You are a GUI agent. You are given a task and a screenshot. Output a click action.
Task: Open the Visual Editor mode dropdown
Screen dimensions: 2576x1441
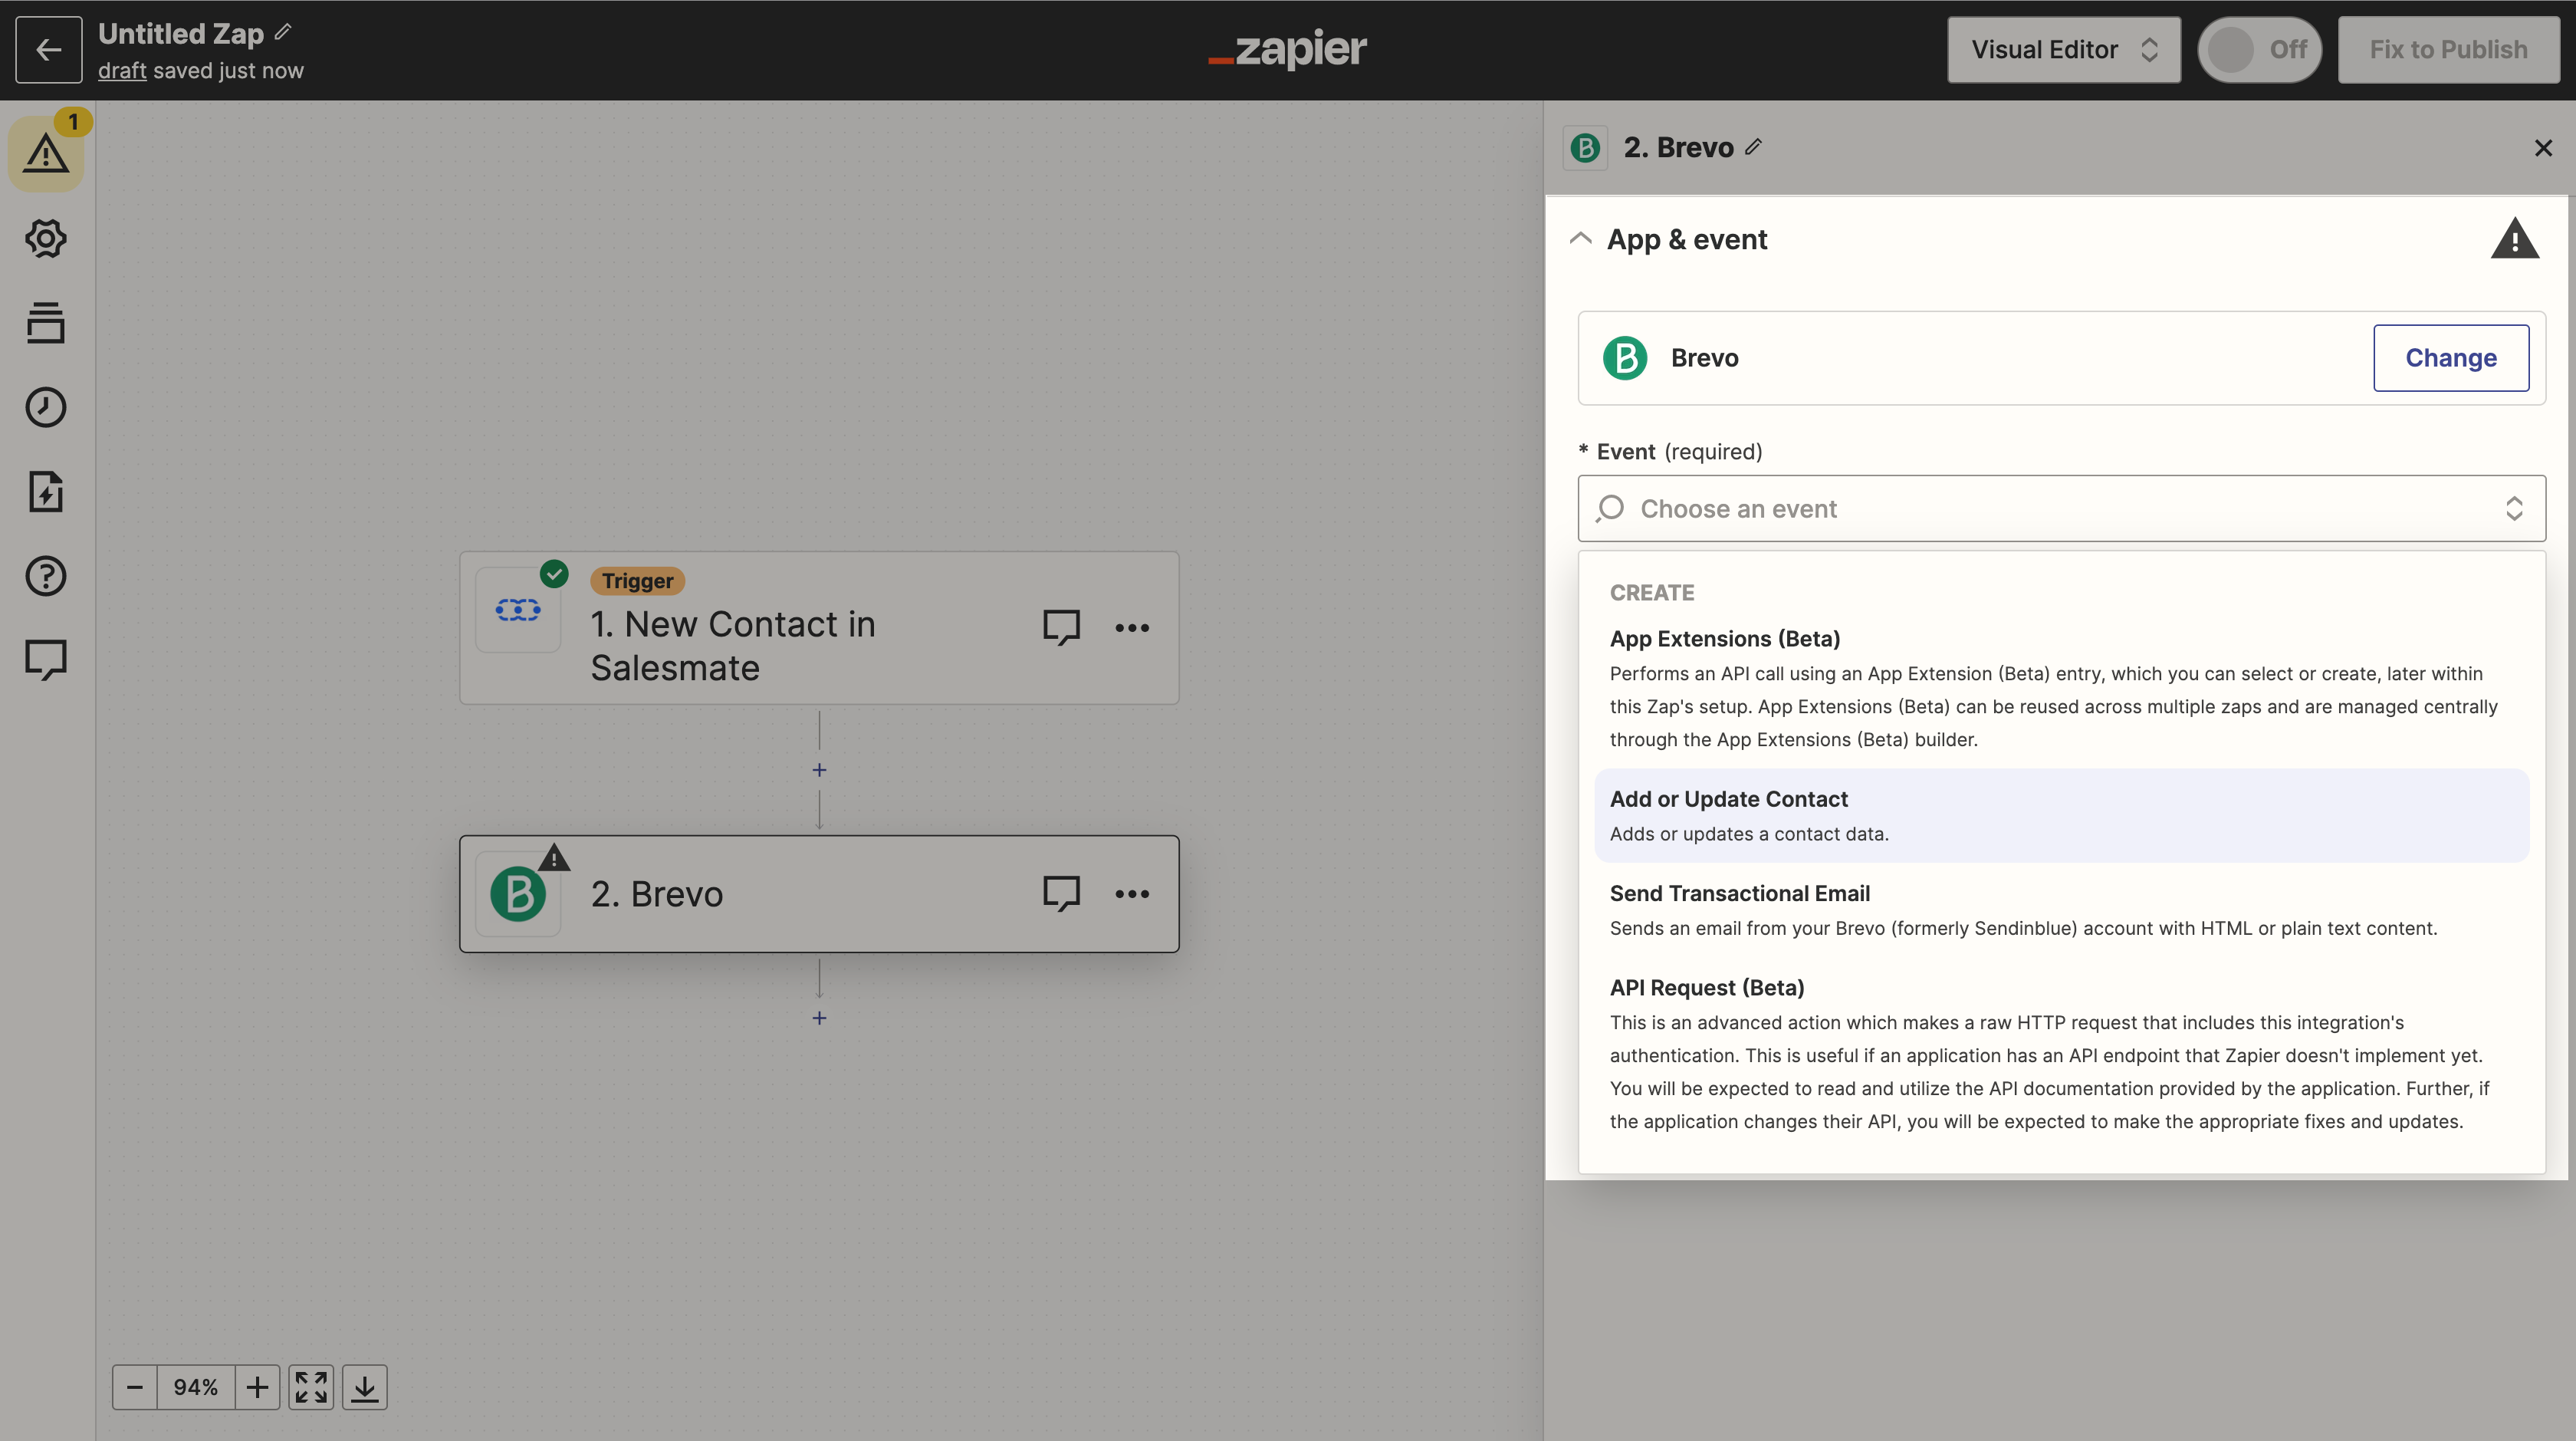pyautogui.click(x=2063, y=49)
